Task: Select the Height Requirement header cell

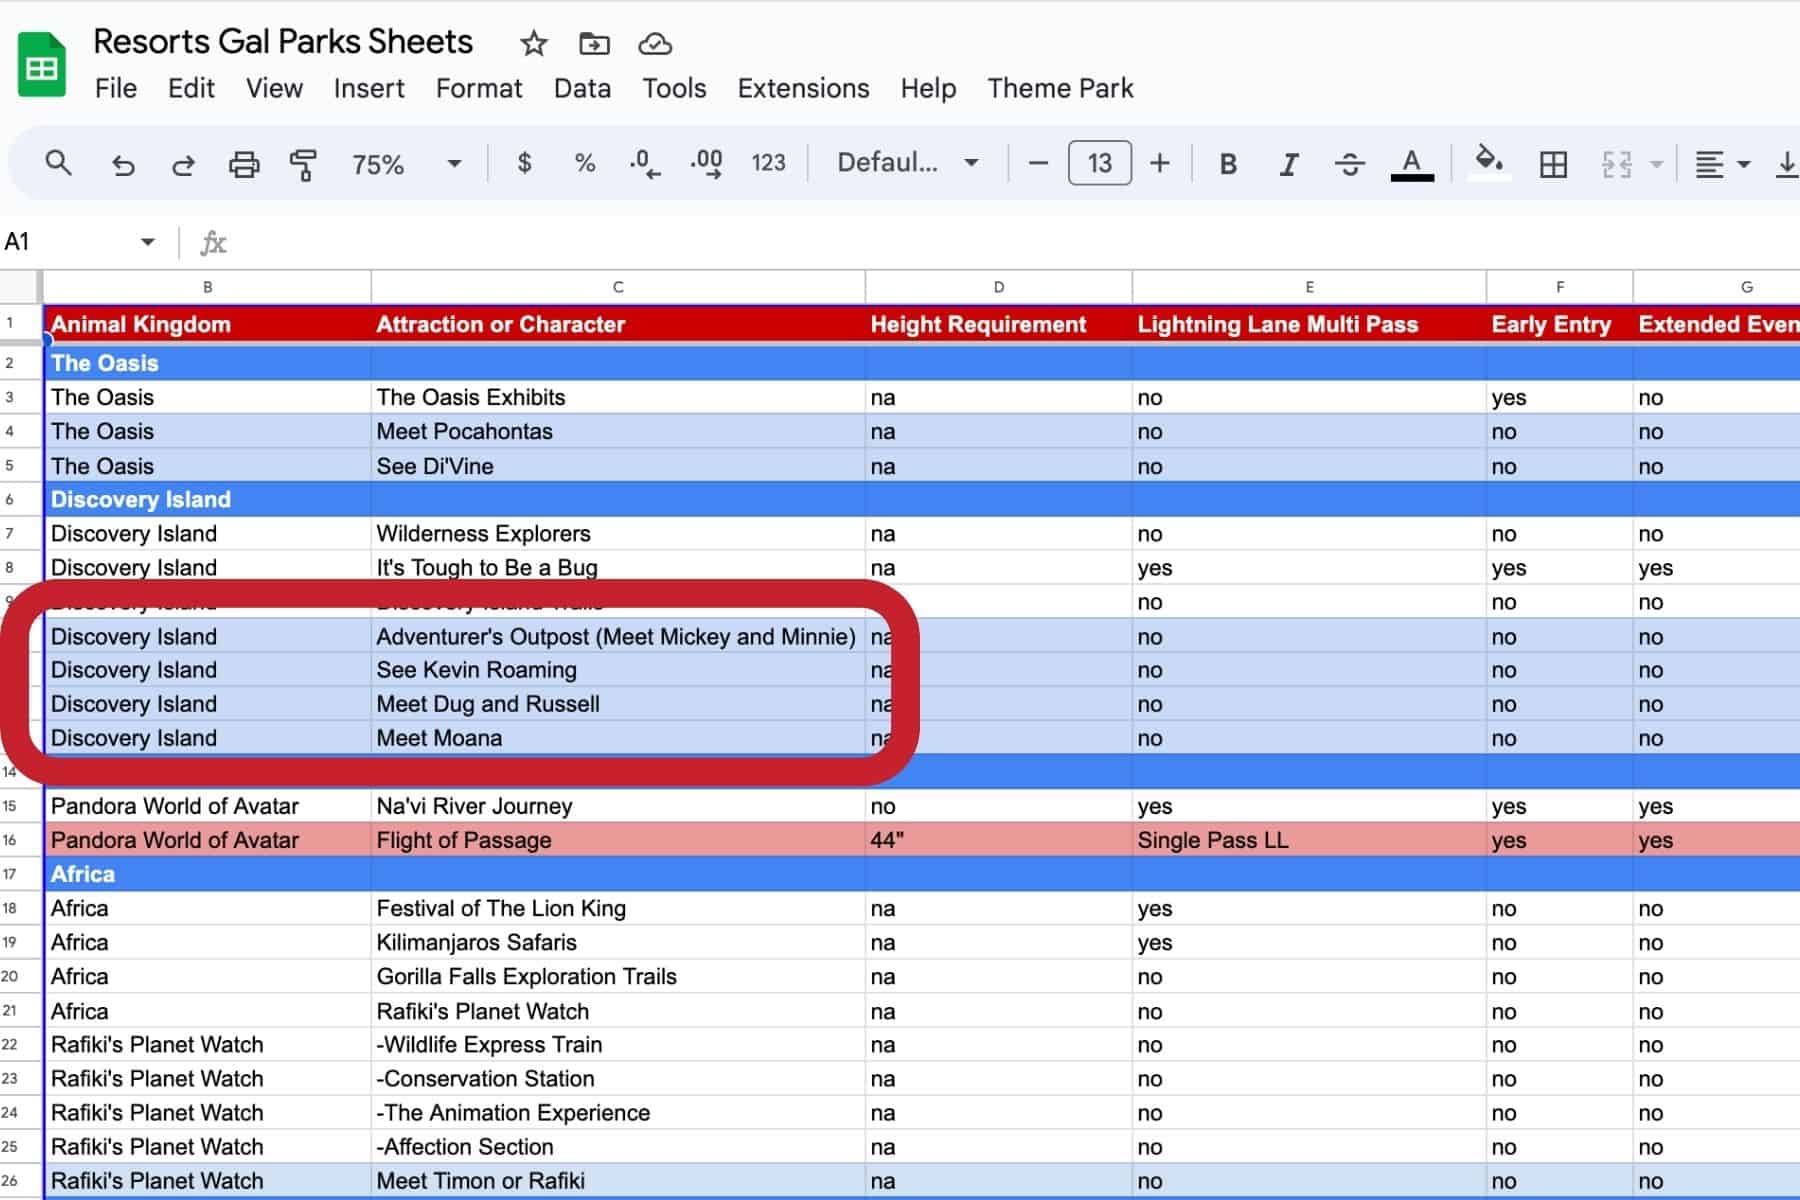Action: (998, 324)
